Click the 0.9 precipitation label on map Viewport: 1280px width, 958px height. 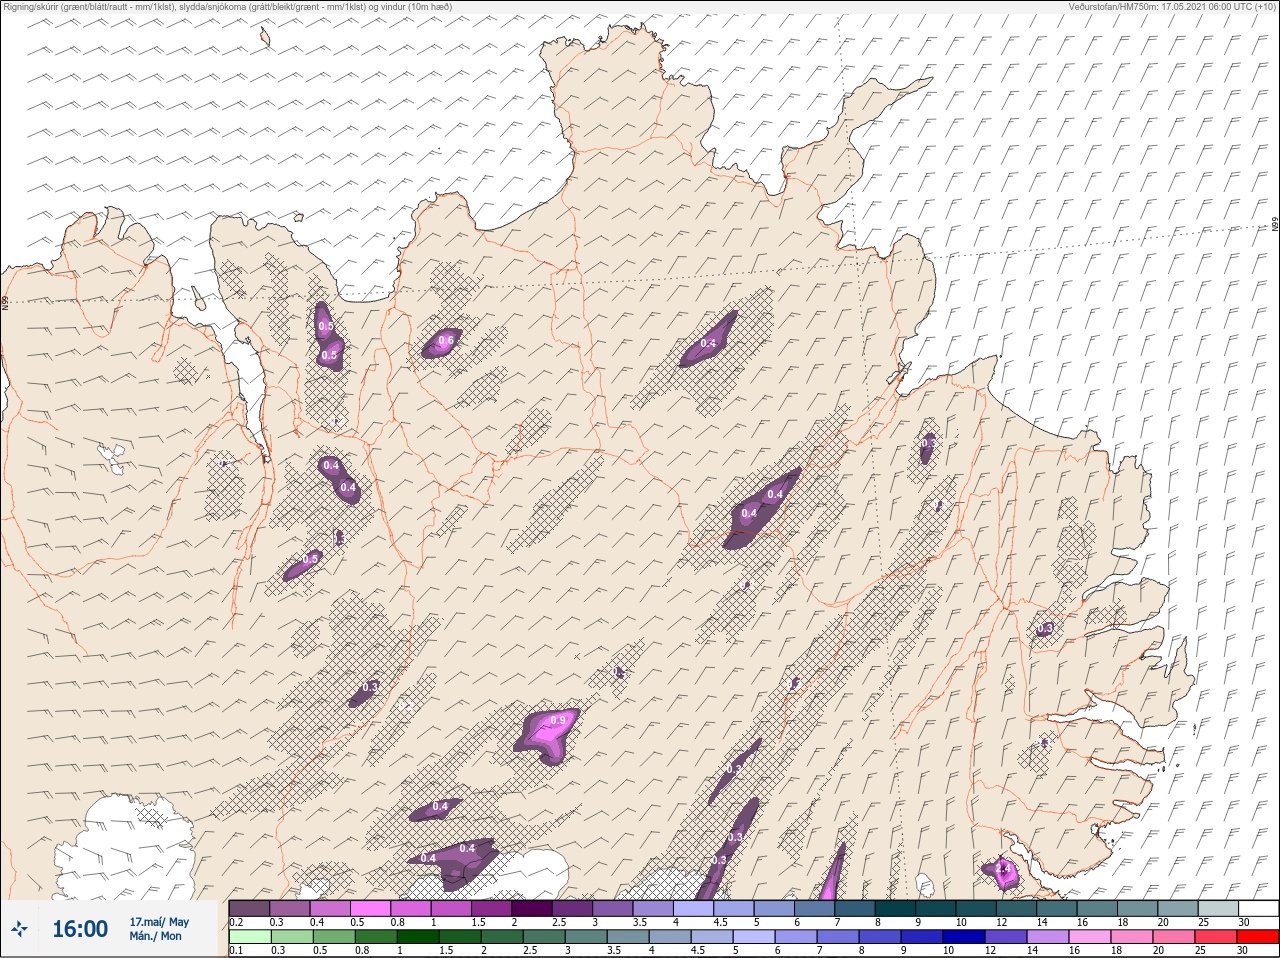(x=558, y=720)
